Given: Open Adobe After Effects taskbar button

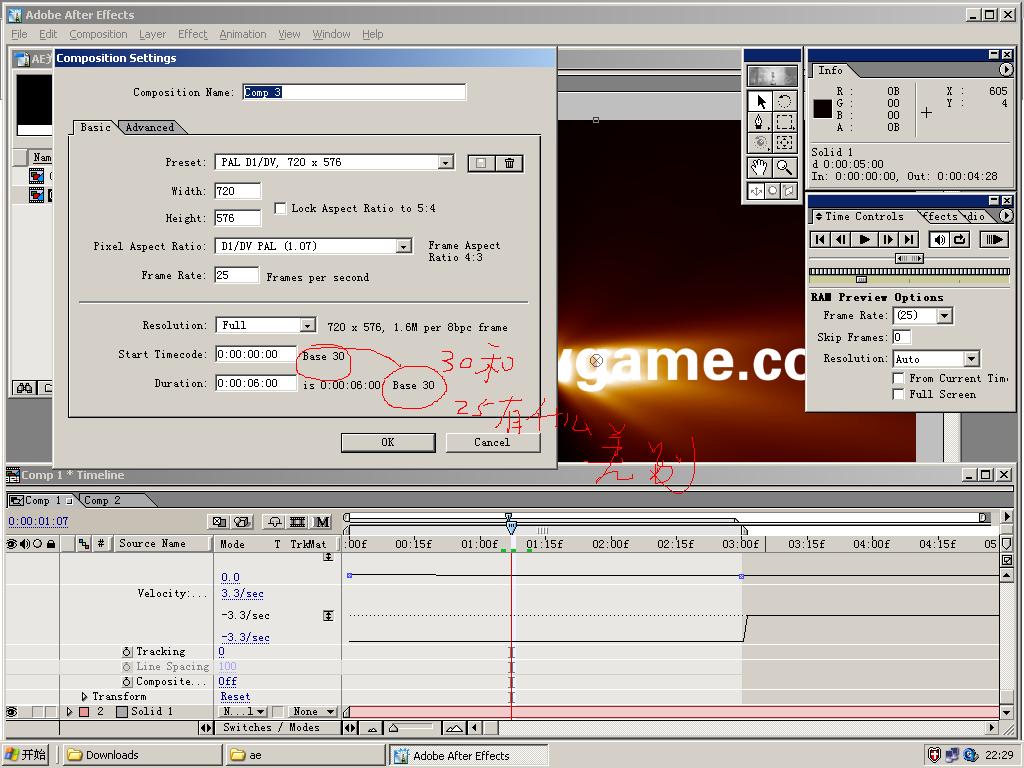Looking at the screenshot, I should coord(468,755).
